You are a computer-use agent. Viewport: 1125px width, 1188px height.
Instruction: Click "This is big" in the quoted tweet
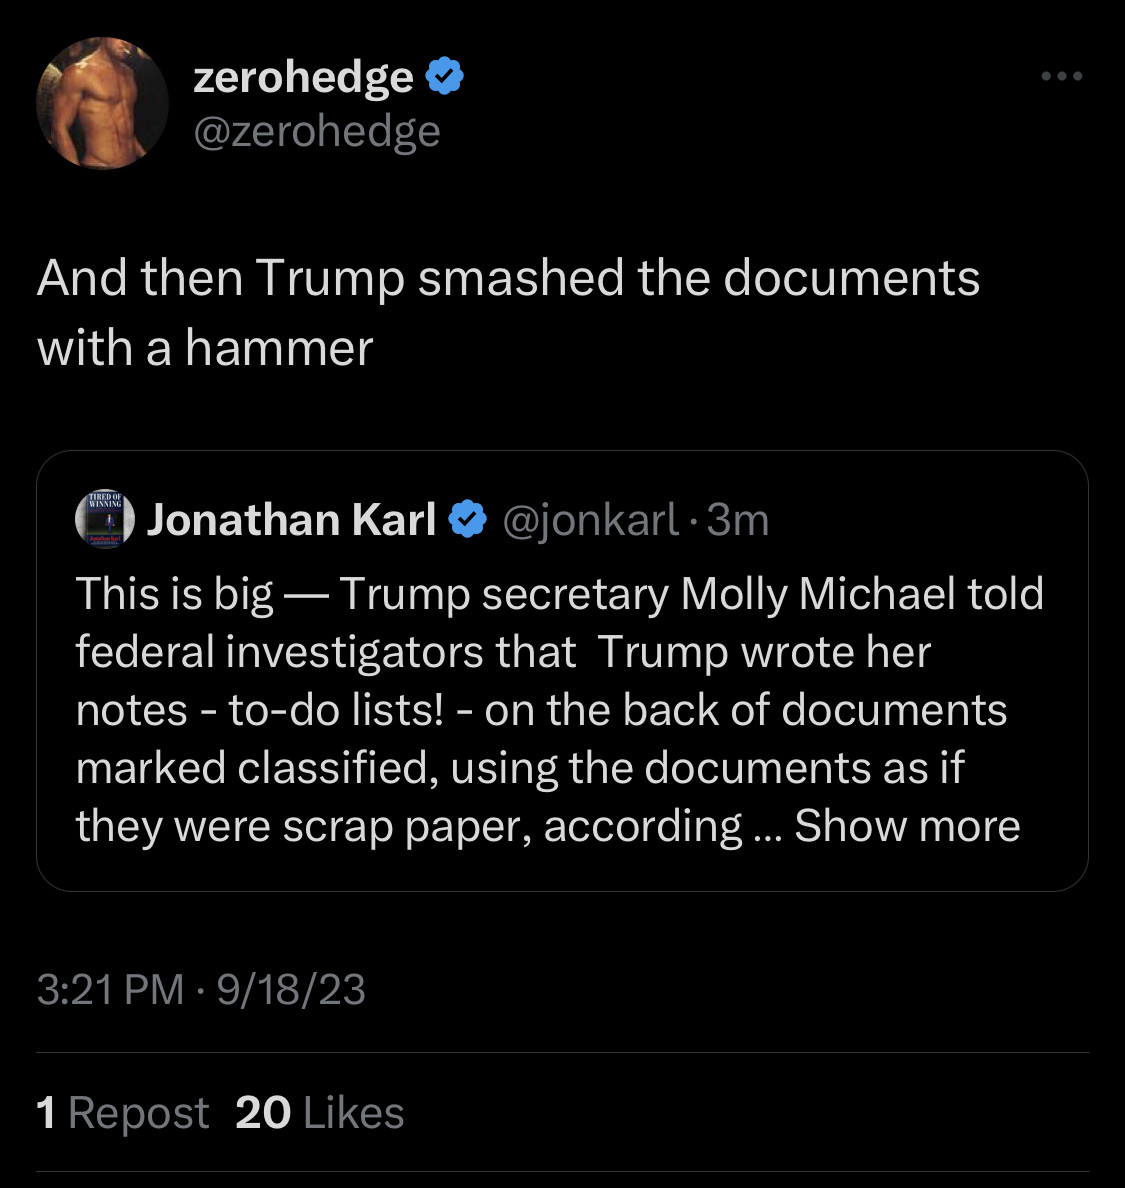coord(174,594)
